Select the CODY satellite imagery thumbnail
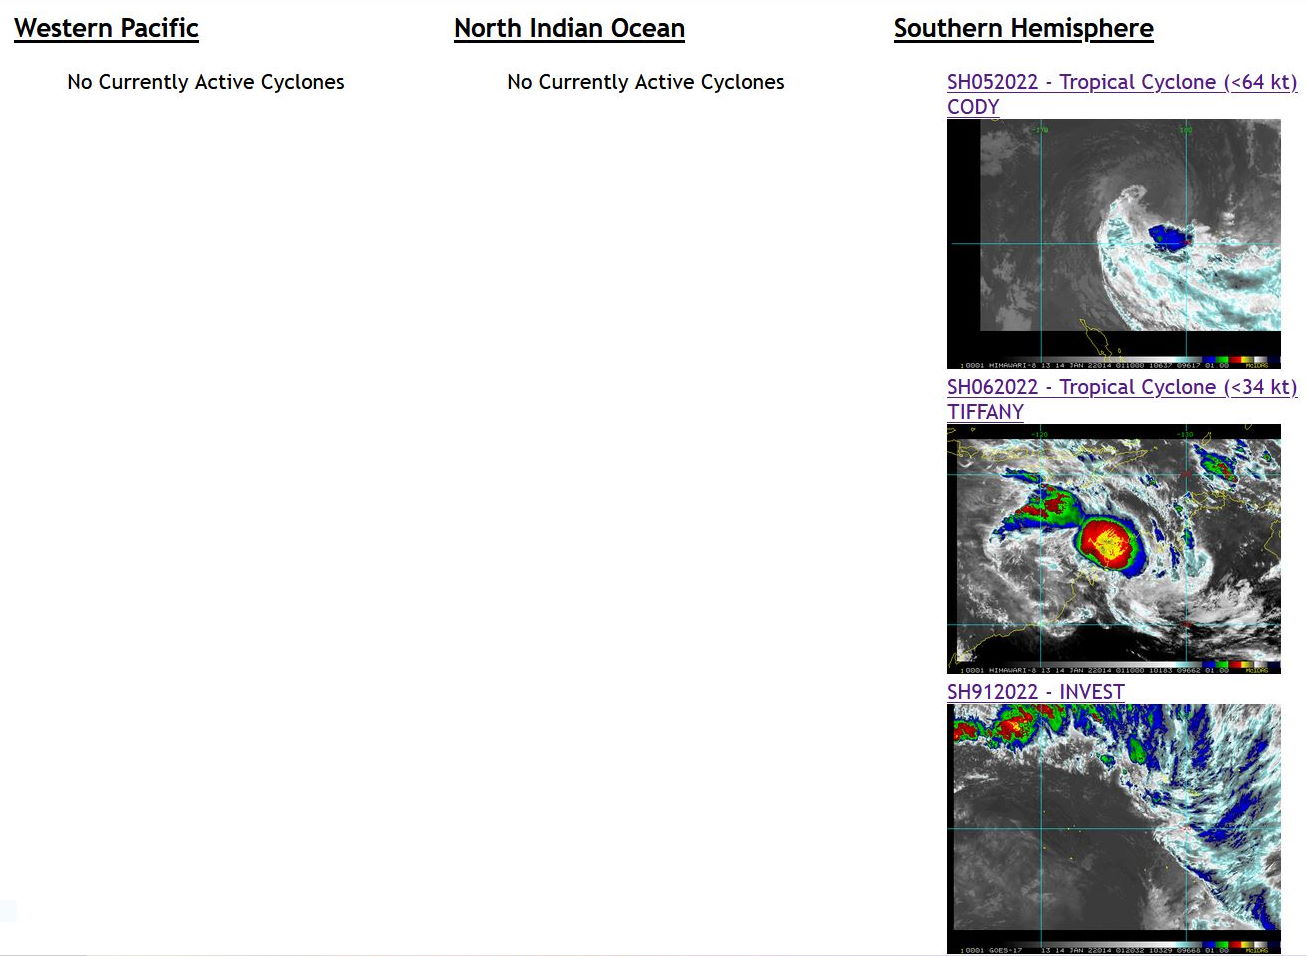The image size is (1307, 956). (1113, 240)
